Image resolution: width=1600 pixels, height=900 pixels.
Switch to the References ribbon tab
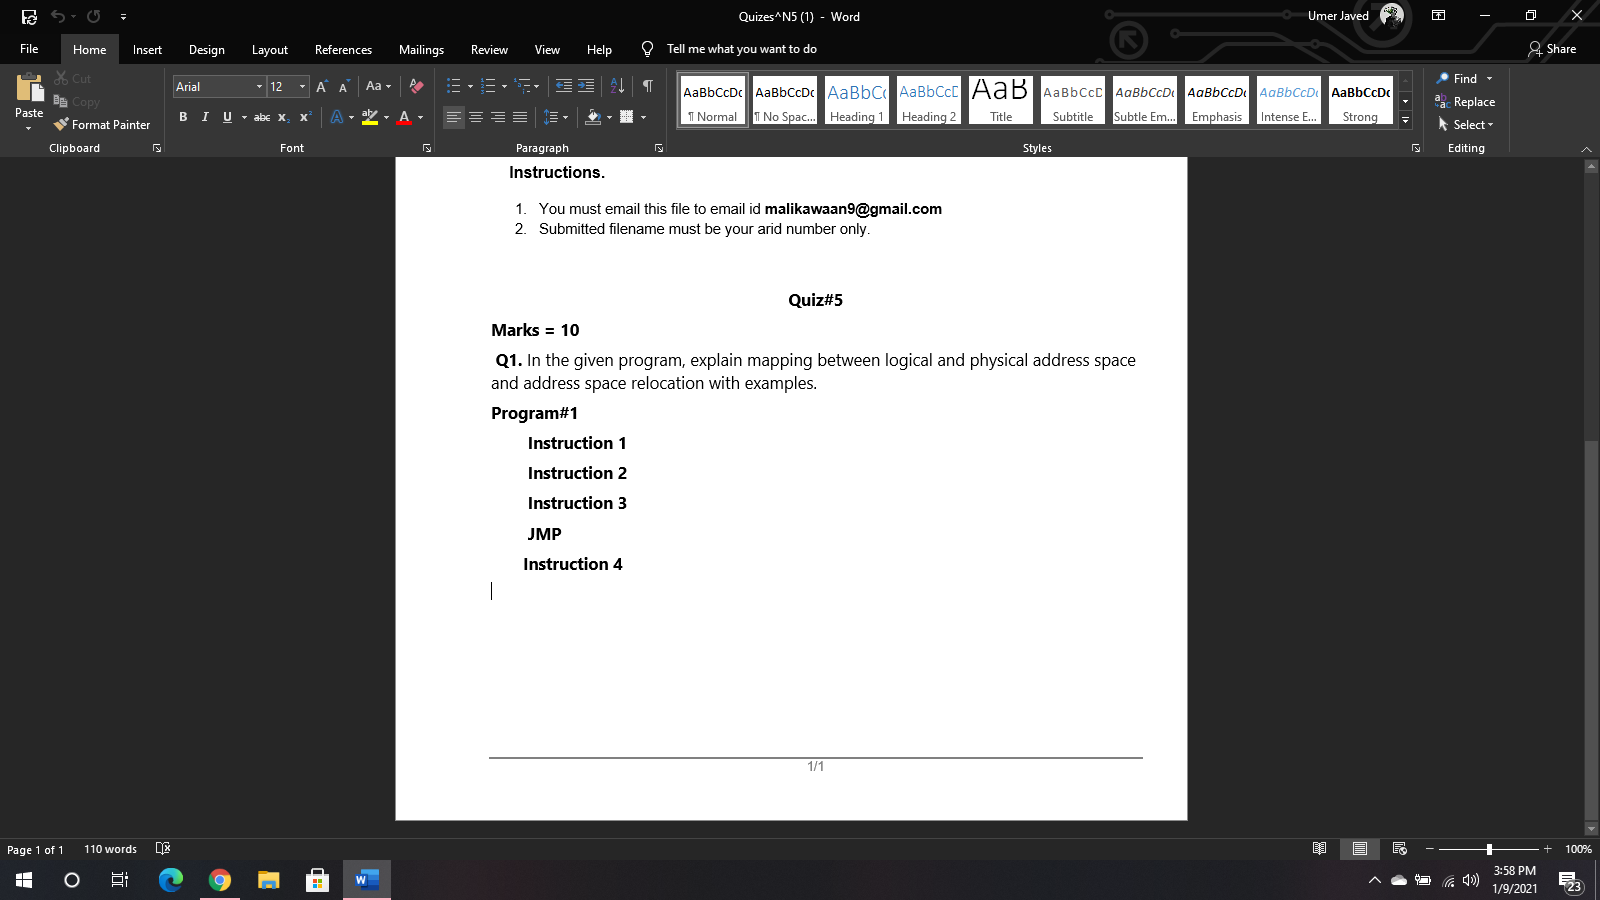[x=343, y=49]
